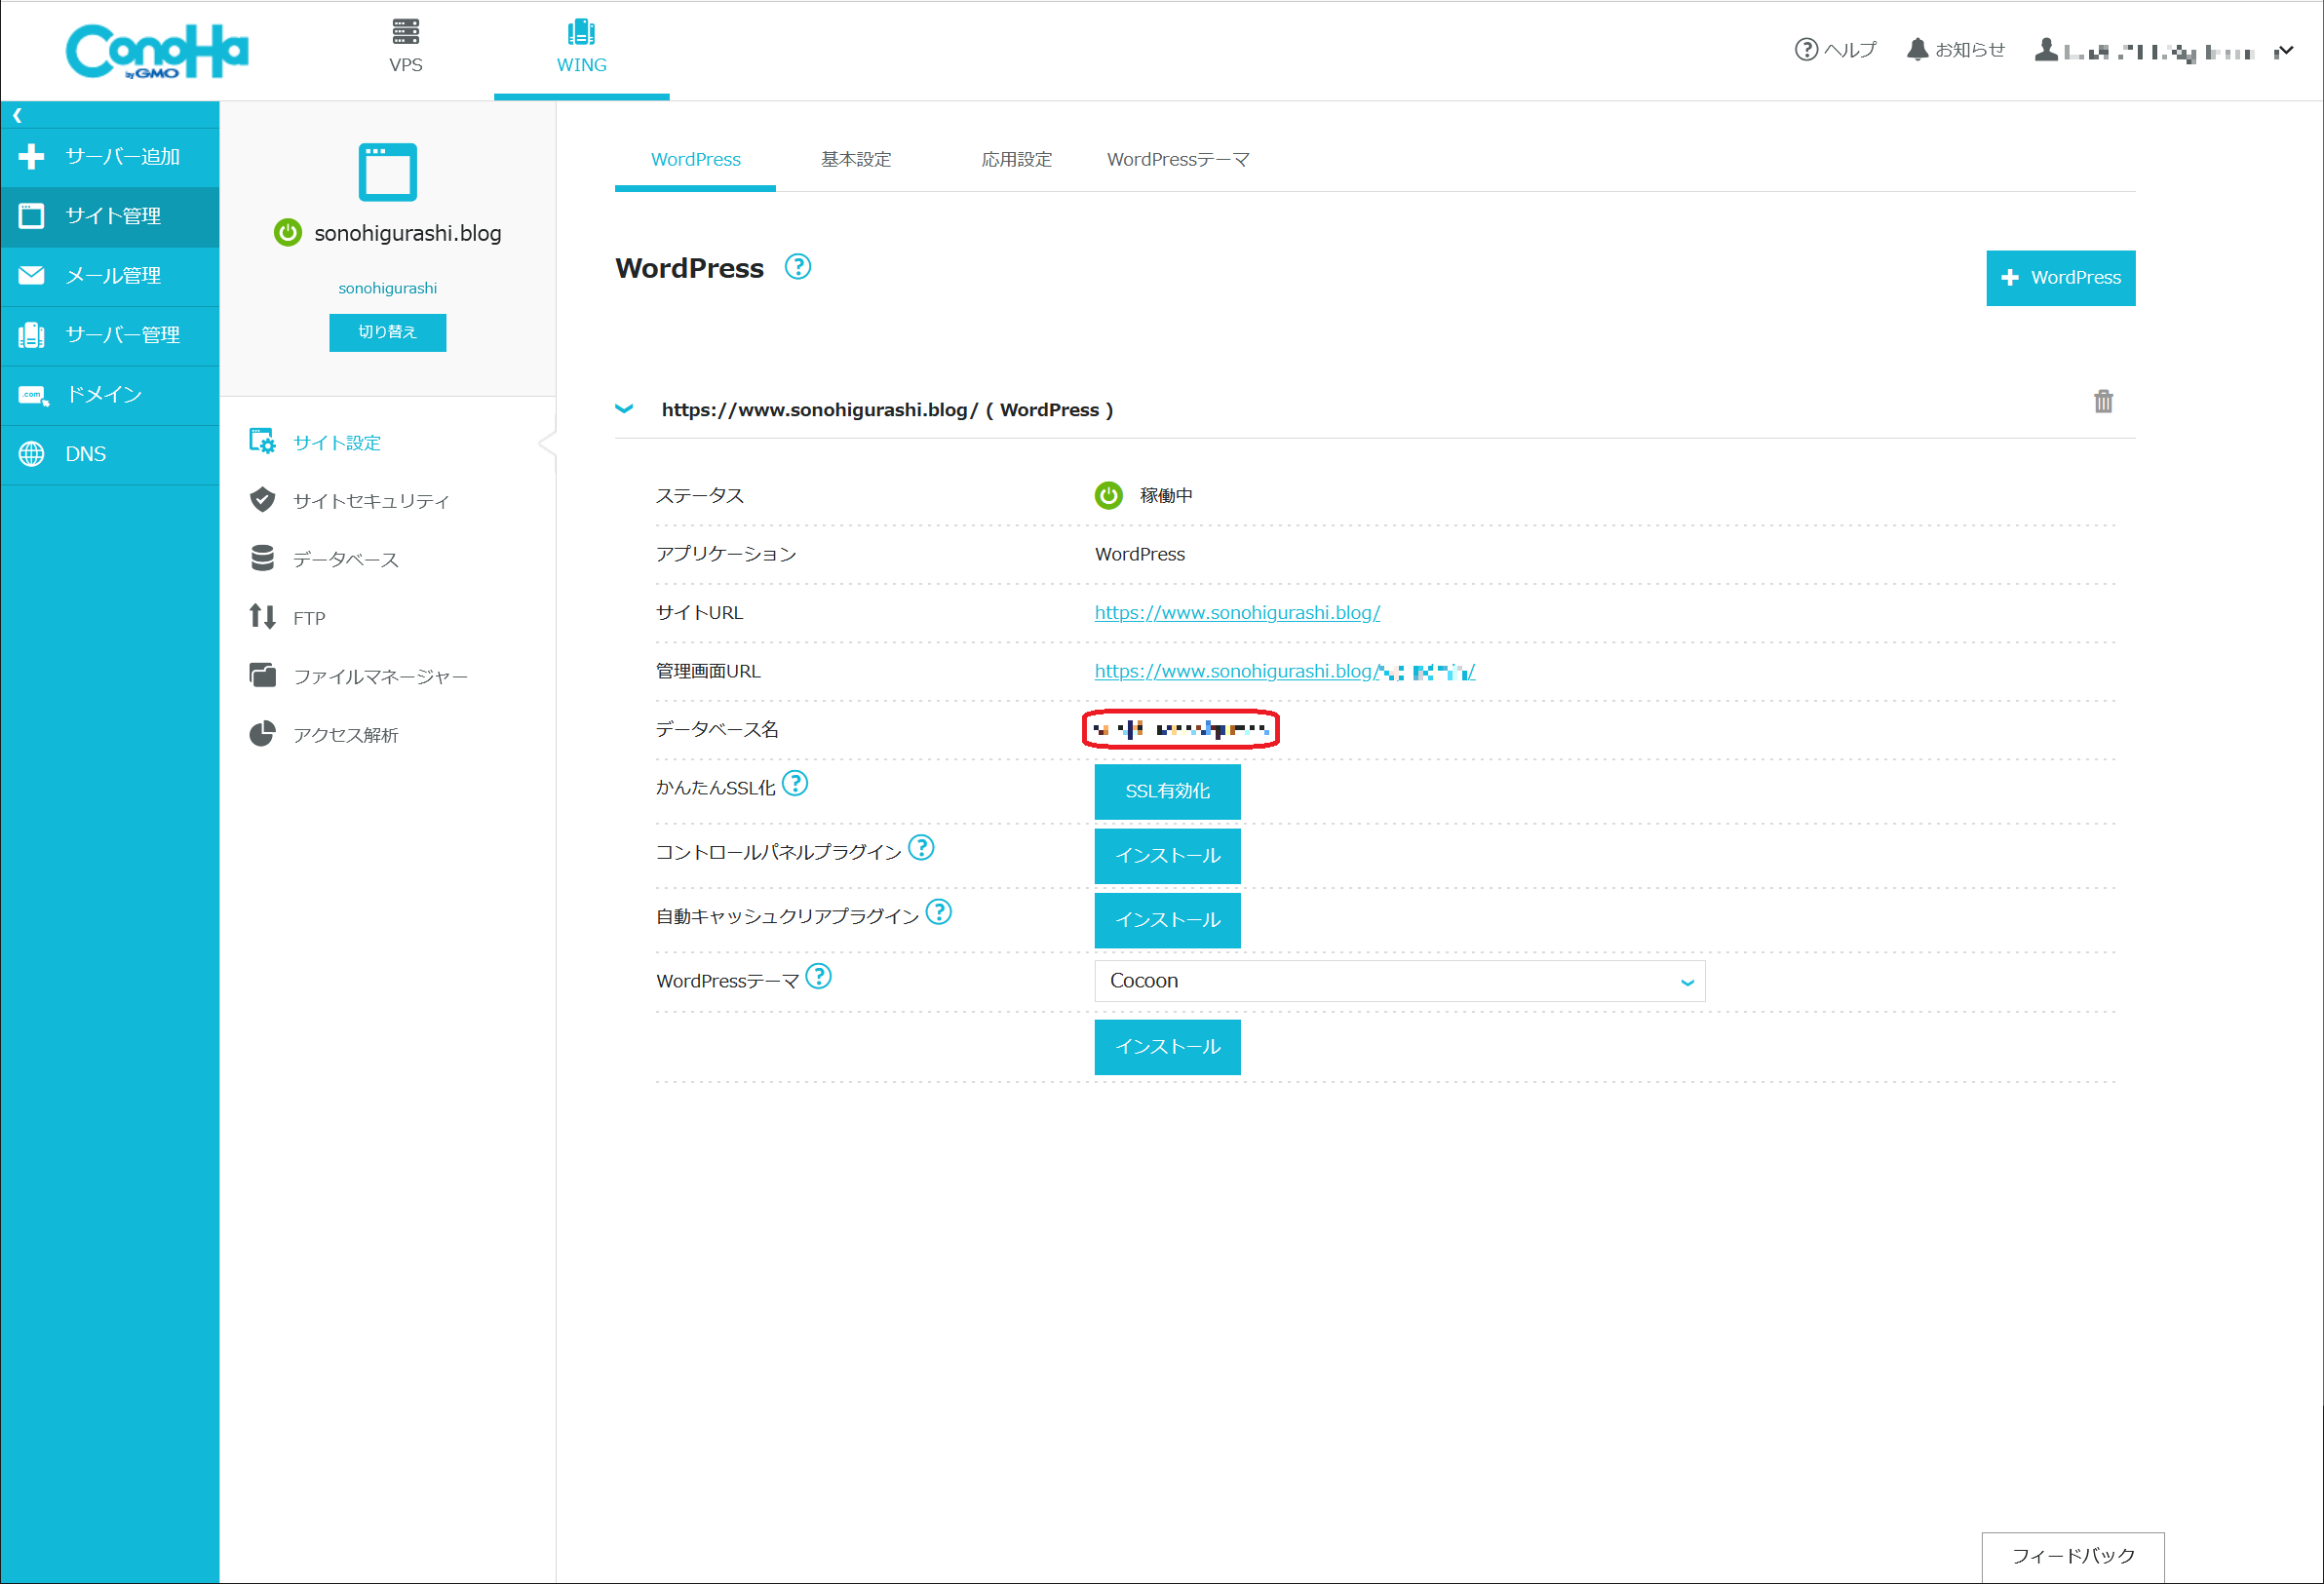Viewport: 2324px width, 1584px height.
Task: Click the sonohigurashi server name link
Action: tap(387, 288)
